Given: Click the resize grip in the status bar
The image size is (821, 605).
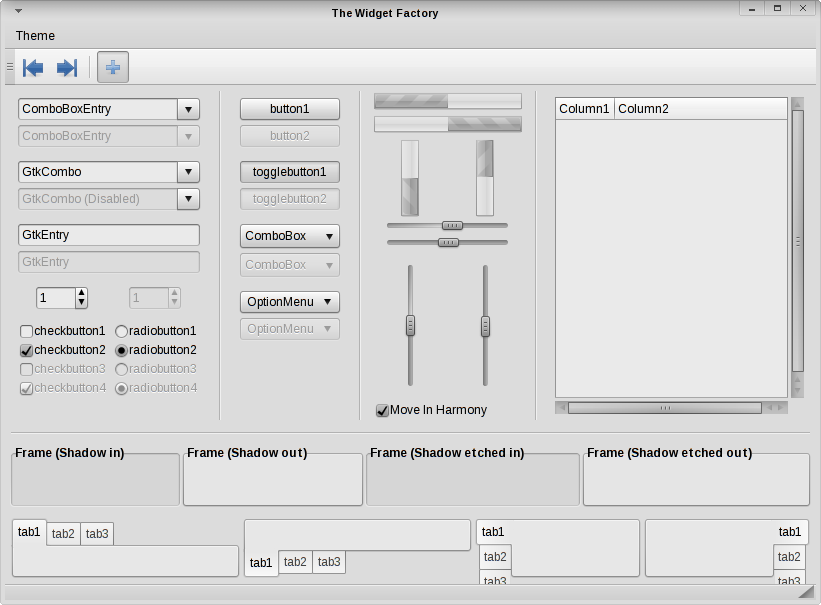Looking at the screenshot, I should pos(807,592).
